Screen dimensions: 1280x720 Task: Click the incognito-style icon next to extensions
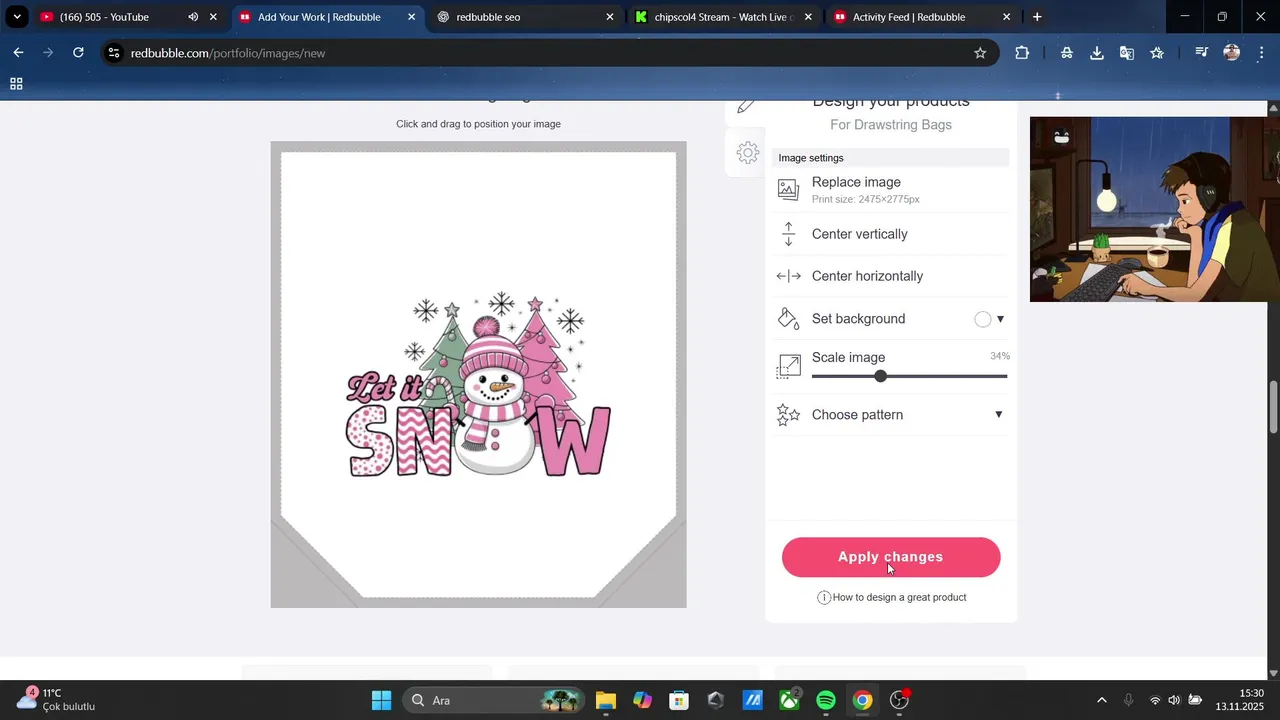pos(1067,53)
